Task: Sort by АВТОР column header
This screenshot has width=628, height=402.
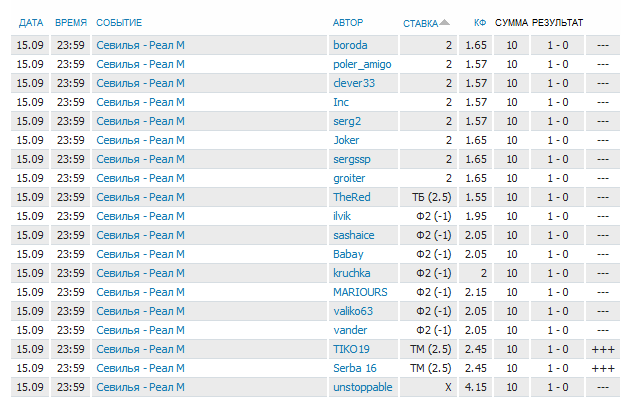Action: (348, 23)
